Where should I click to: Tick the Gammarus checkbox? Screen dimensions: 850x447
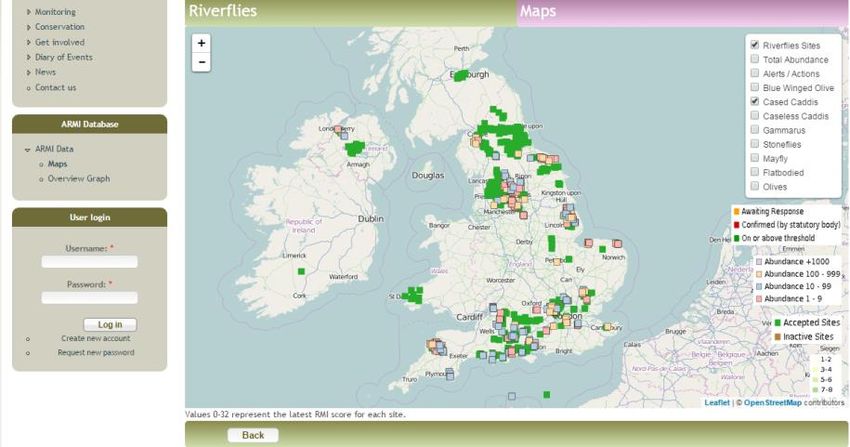(755, 129)
